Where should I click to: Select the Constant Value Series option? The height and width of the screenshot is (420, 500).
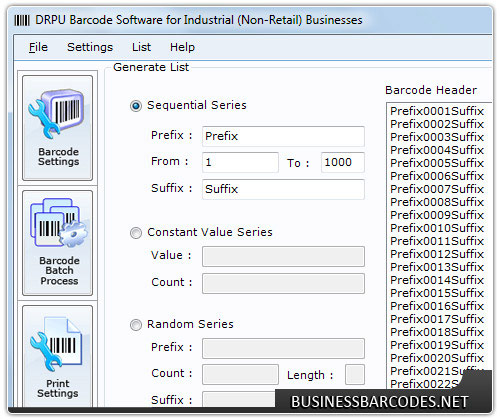click(x=136, y=233)
